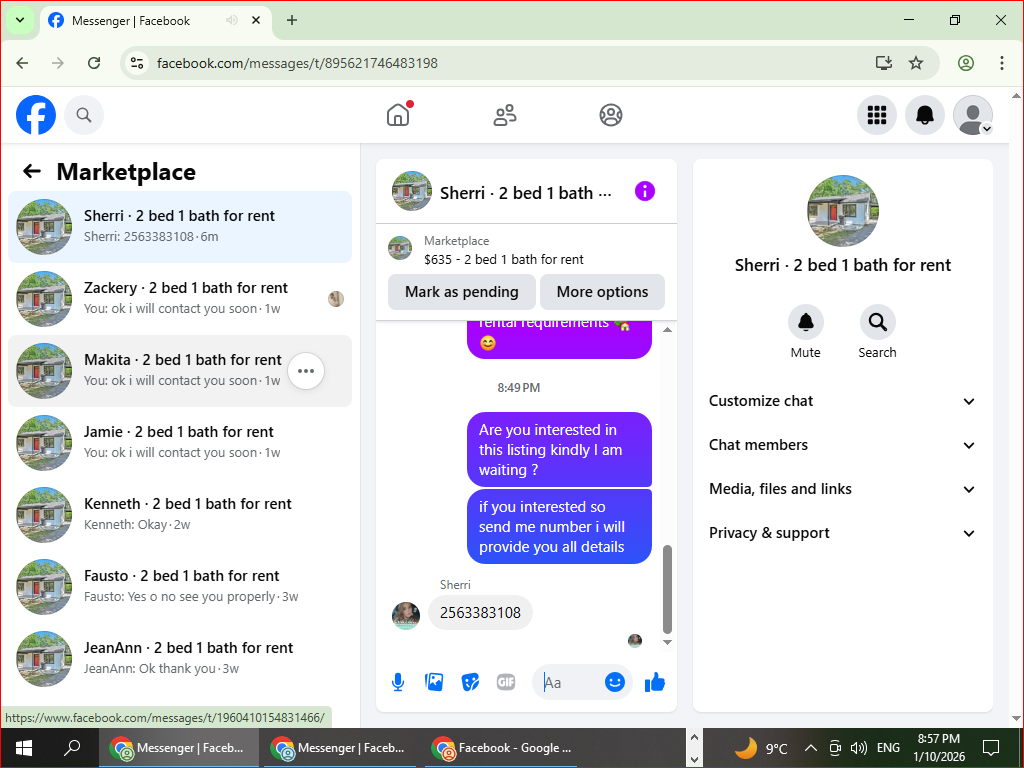Expand Media, files and links section
1024x768 pixels.
click(x=842, y=488)
